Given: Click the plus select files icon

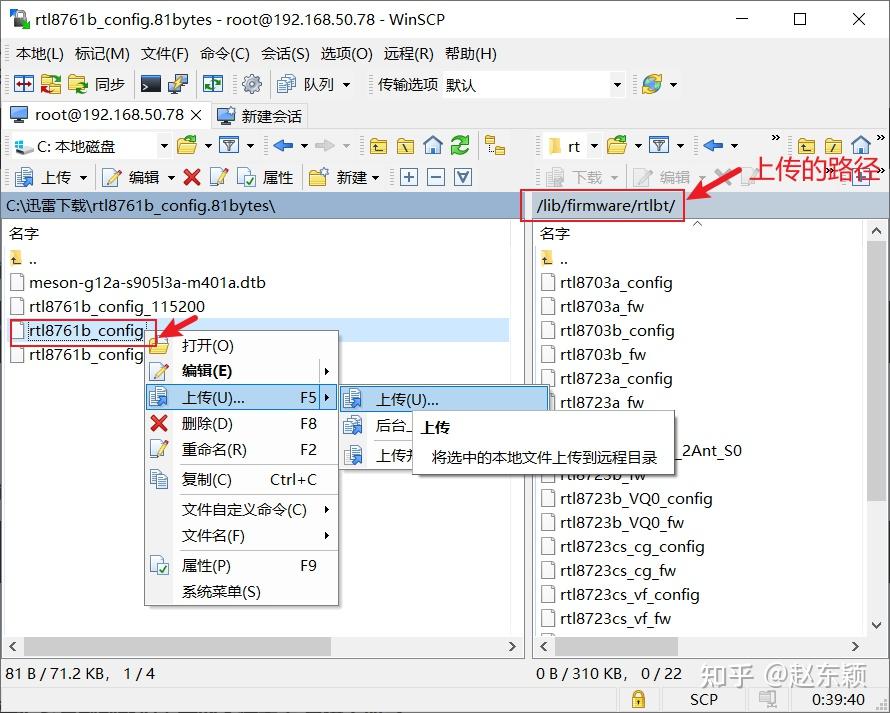Looking at the screenshot, I should 409,178.
